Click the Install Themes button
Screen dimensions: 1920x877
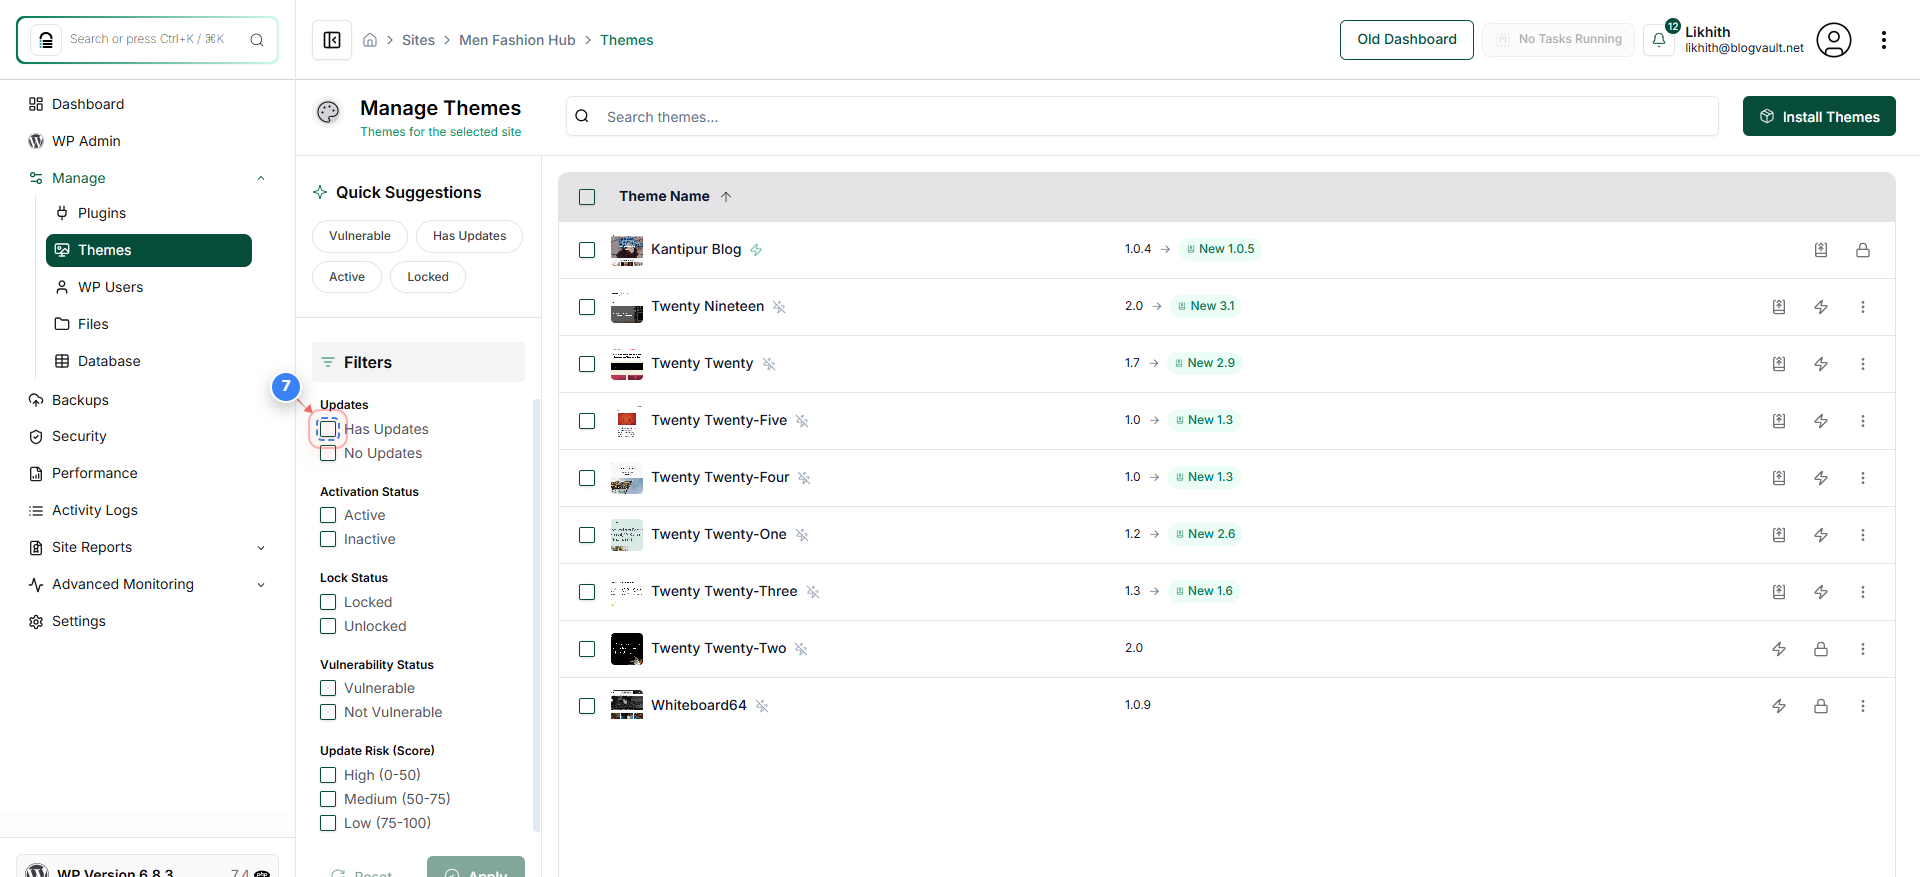point(1819,116)
